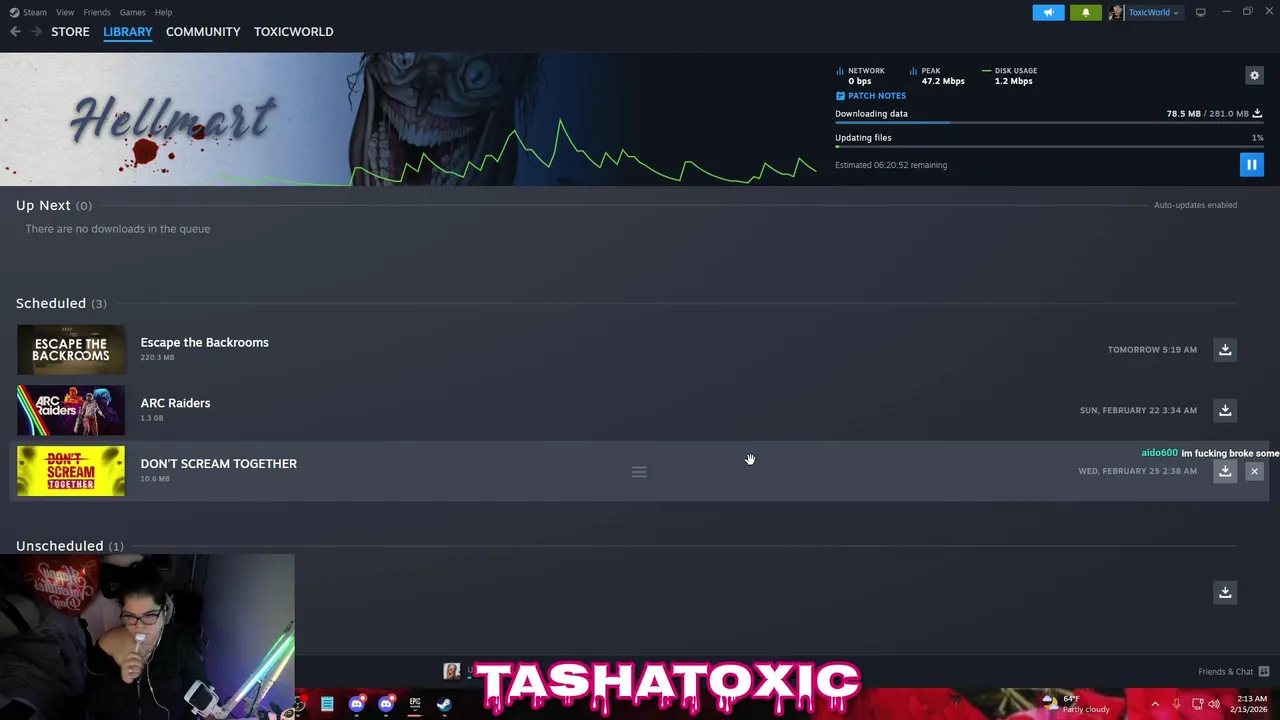
Task: Click the Auto-updates enabled label
Action: tap(1195, 205)
